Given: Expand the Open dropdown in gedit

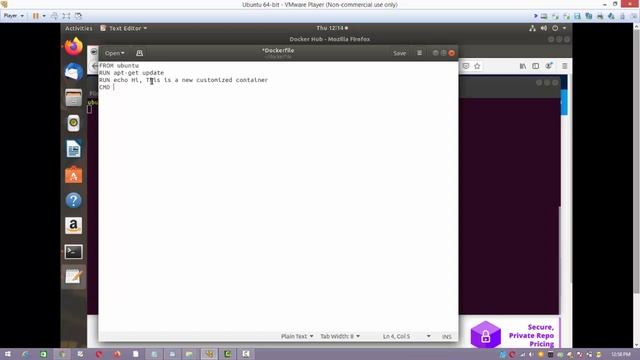Looking at the screenshot, I should click(x=114, y=53).
